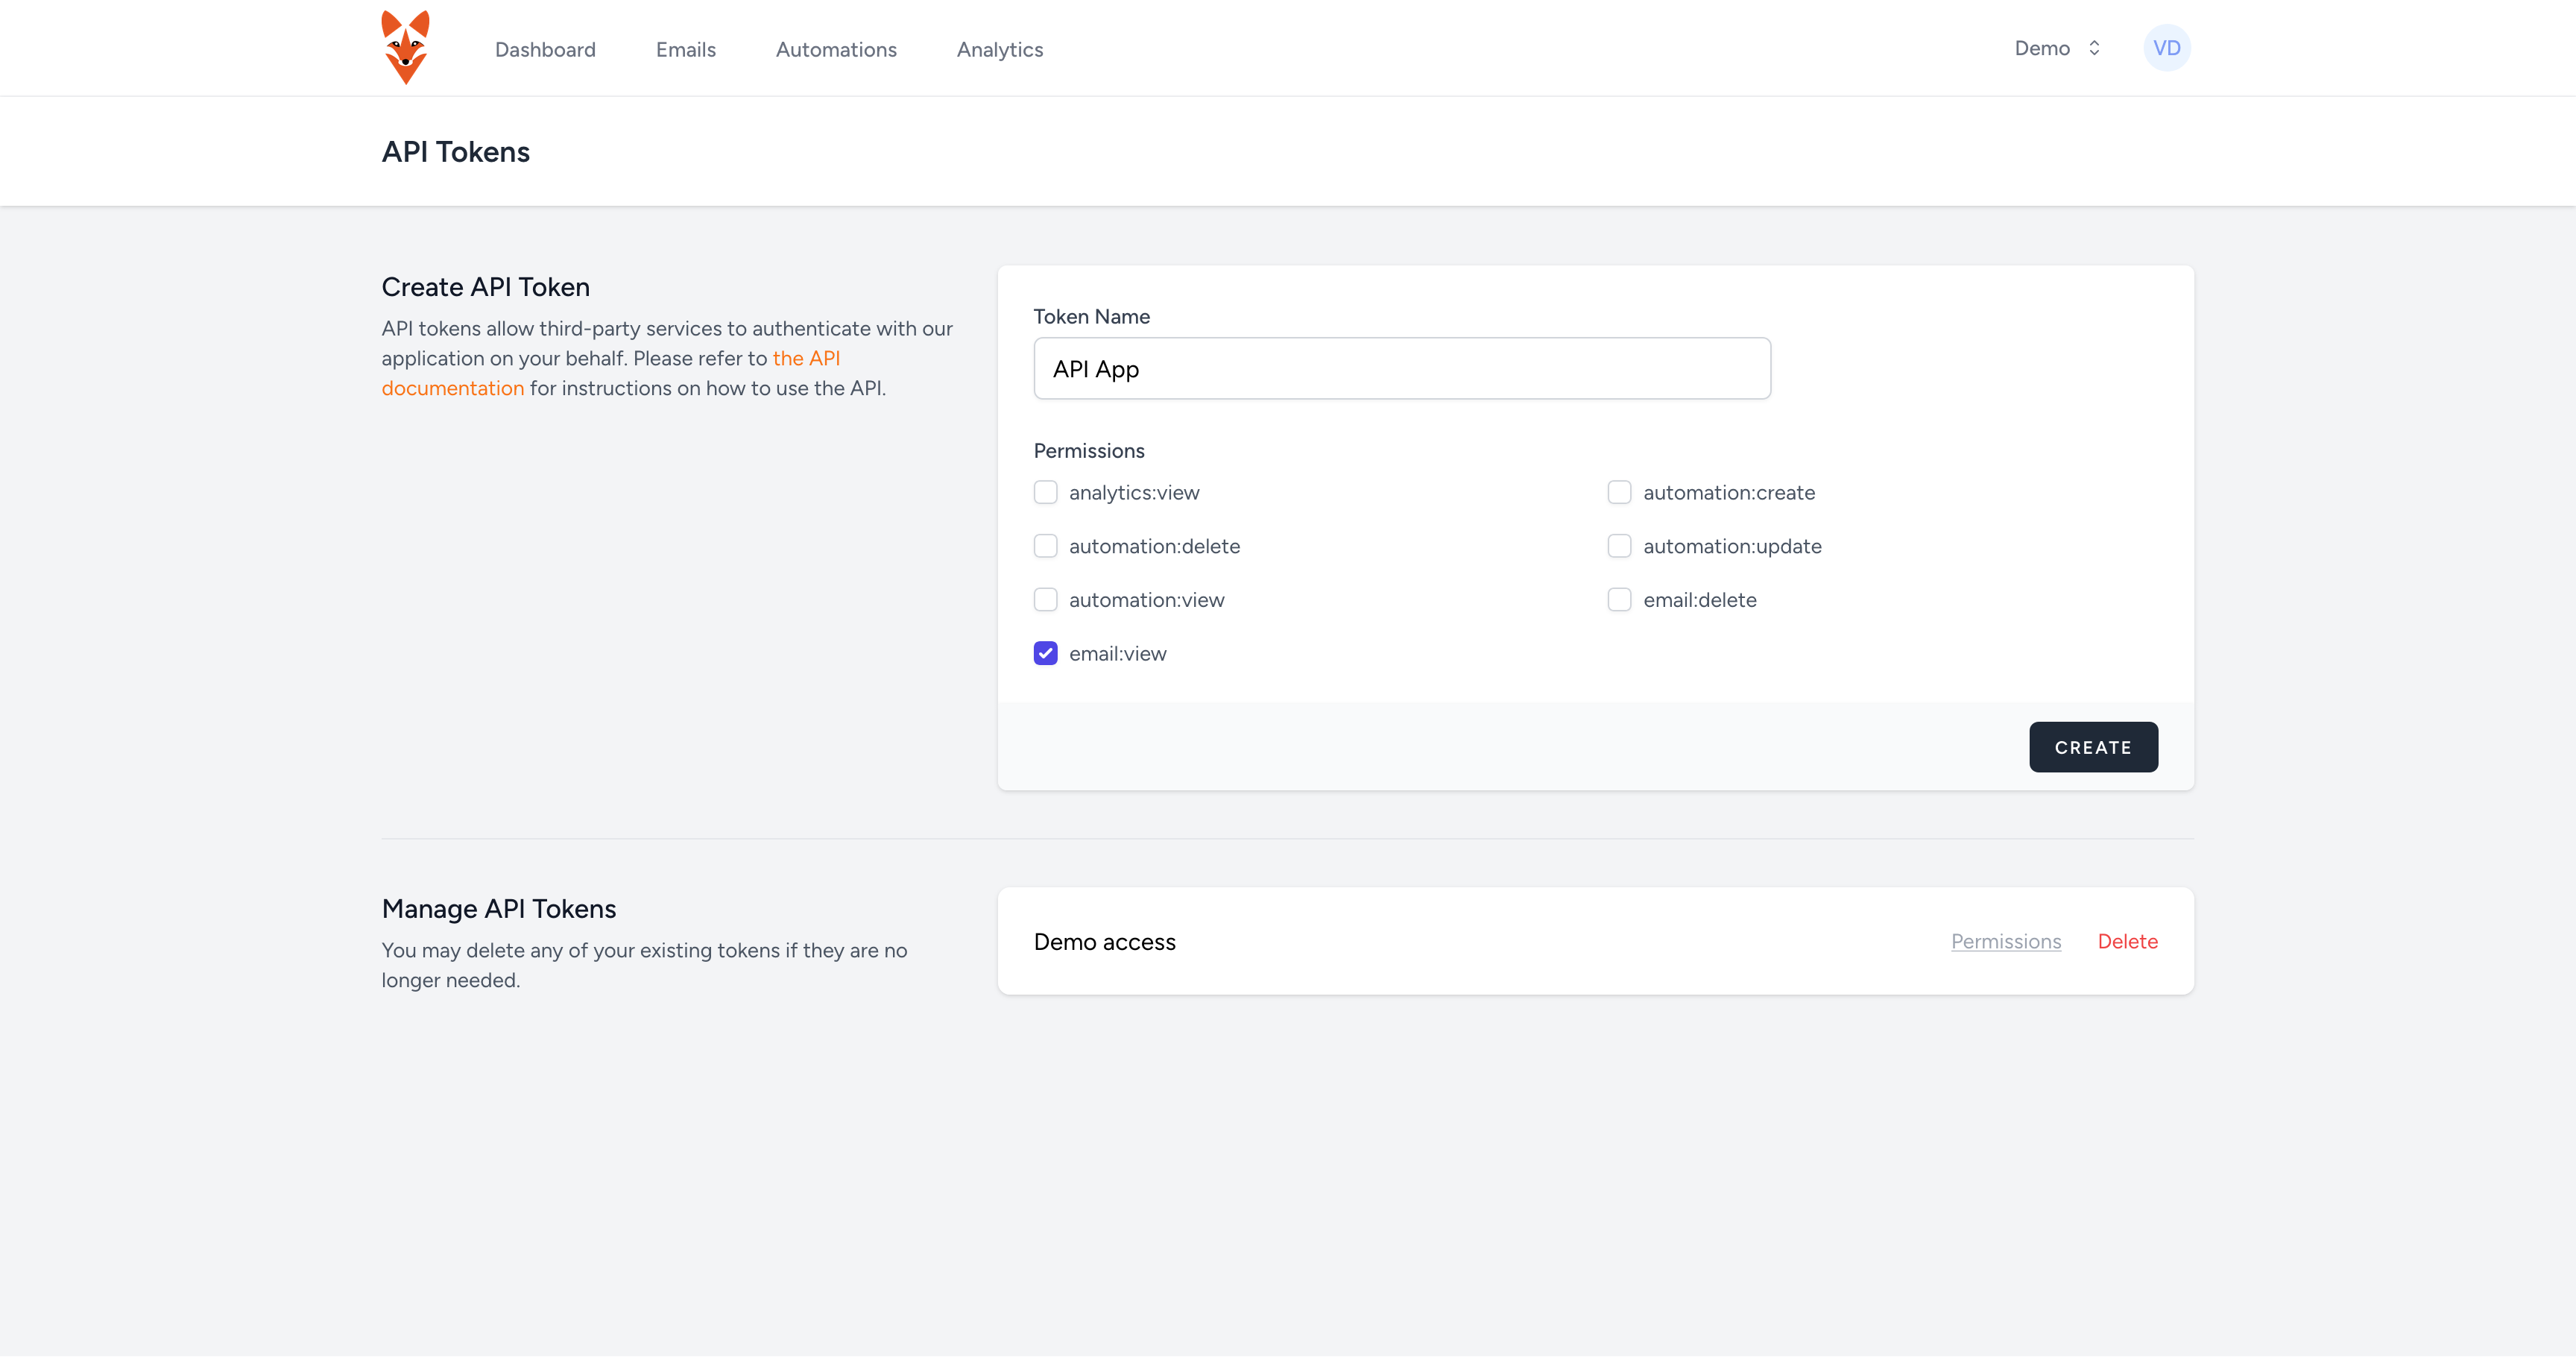Check the email:delete permission
This screenshot has height=1357, width=2576.
click(1619, 599)
